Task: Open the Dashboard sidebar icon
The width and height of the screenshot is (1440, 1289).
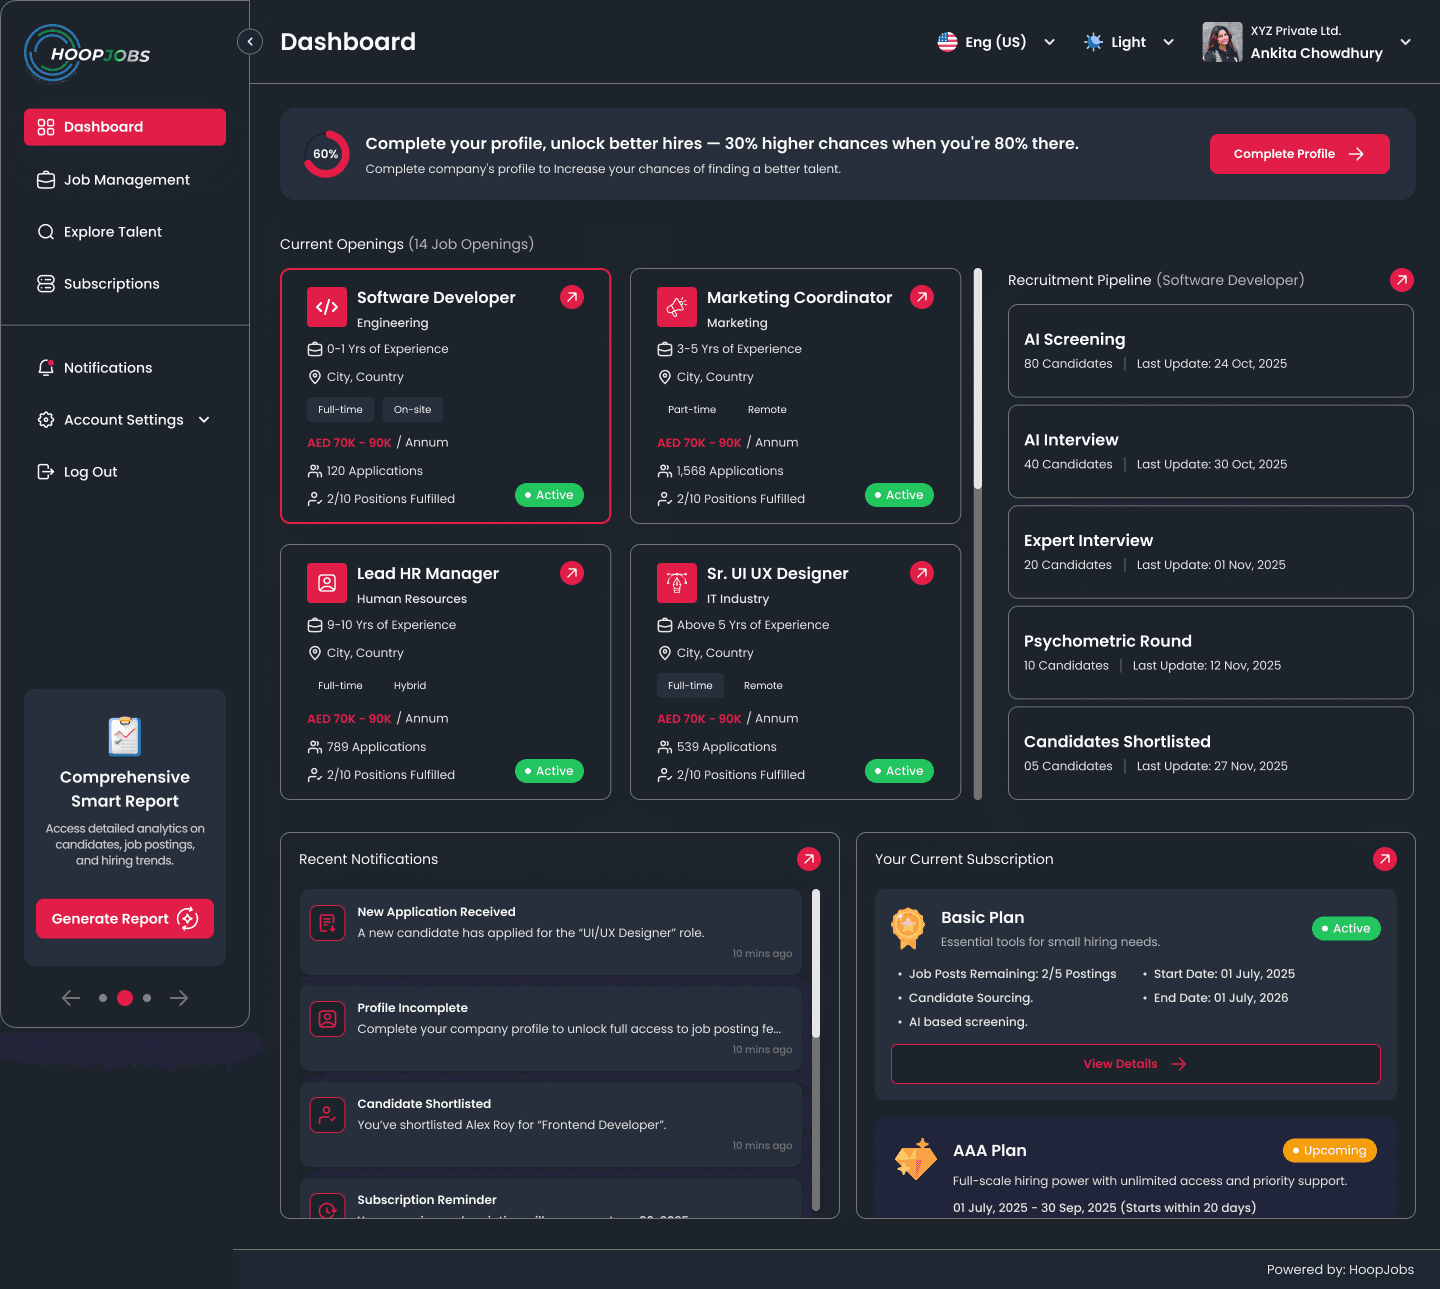Action: point(46,127)
